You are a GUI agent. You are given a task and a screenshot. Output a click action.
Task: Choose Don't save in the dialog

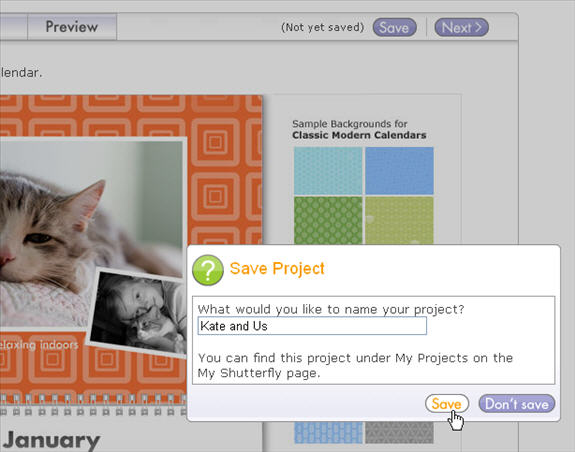pyautogui.click(x=517, y=404)
